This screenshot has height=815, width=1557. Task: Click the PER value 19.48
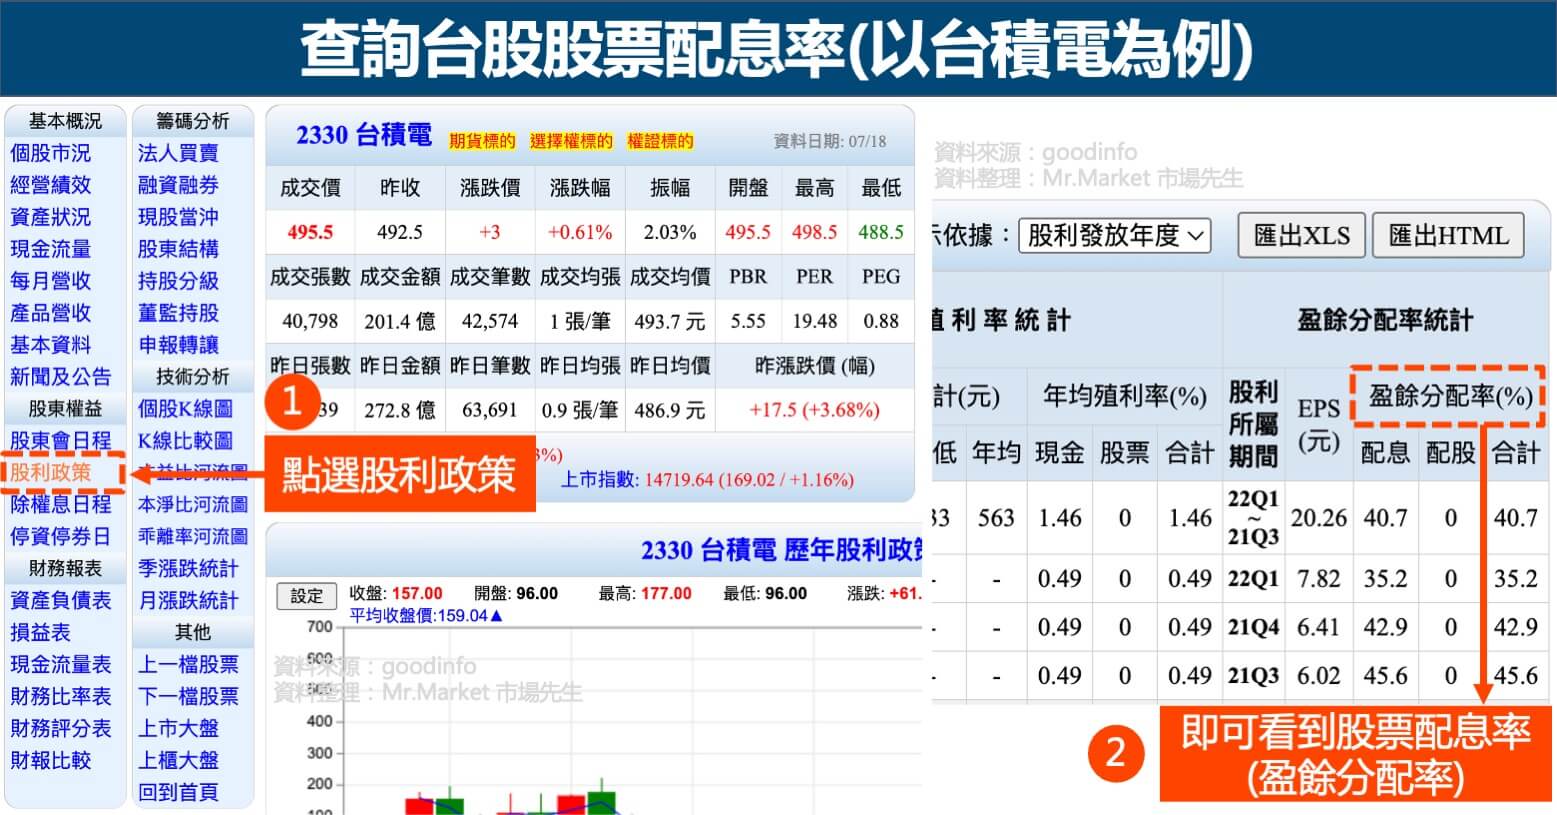click(x=814, y=321)
